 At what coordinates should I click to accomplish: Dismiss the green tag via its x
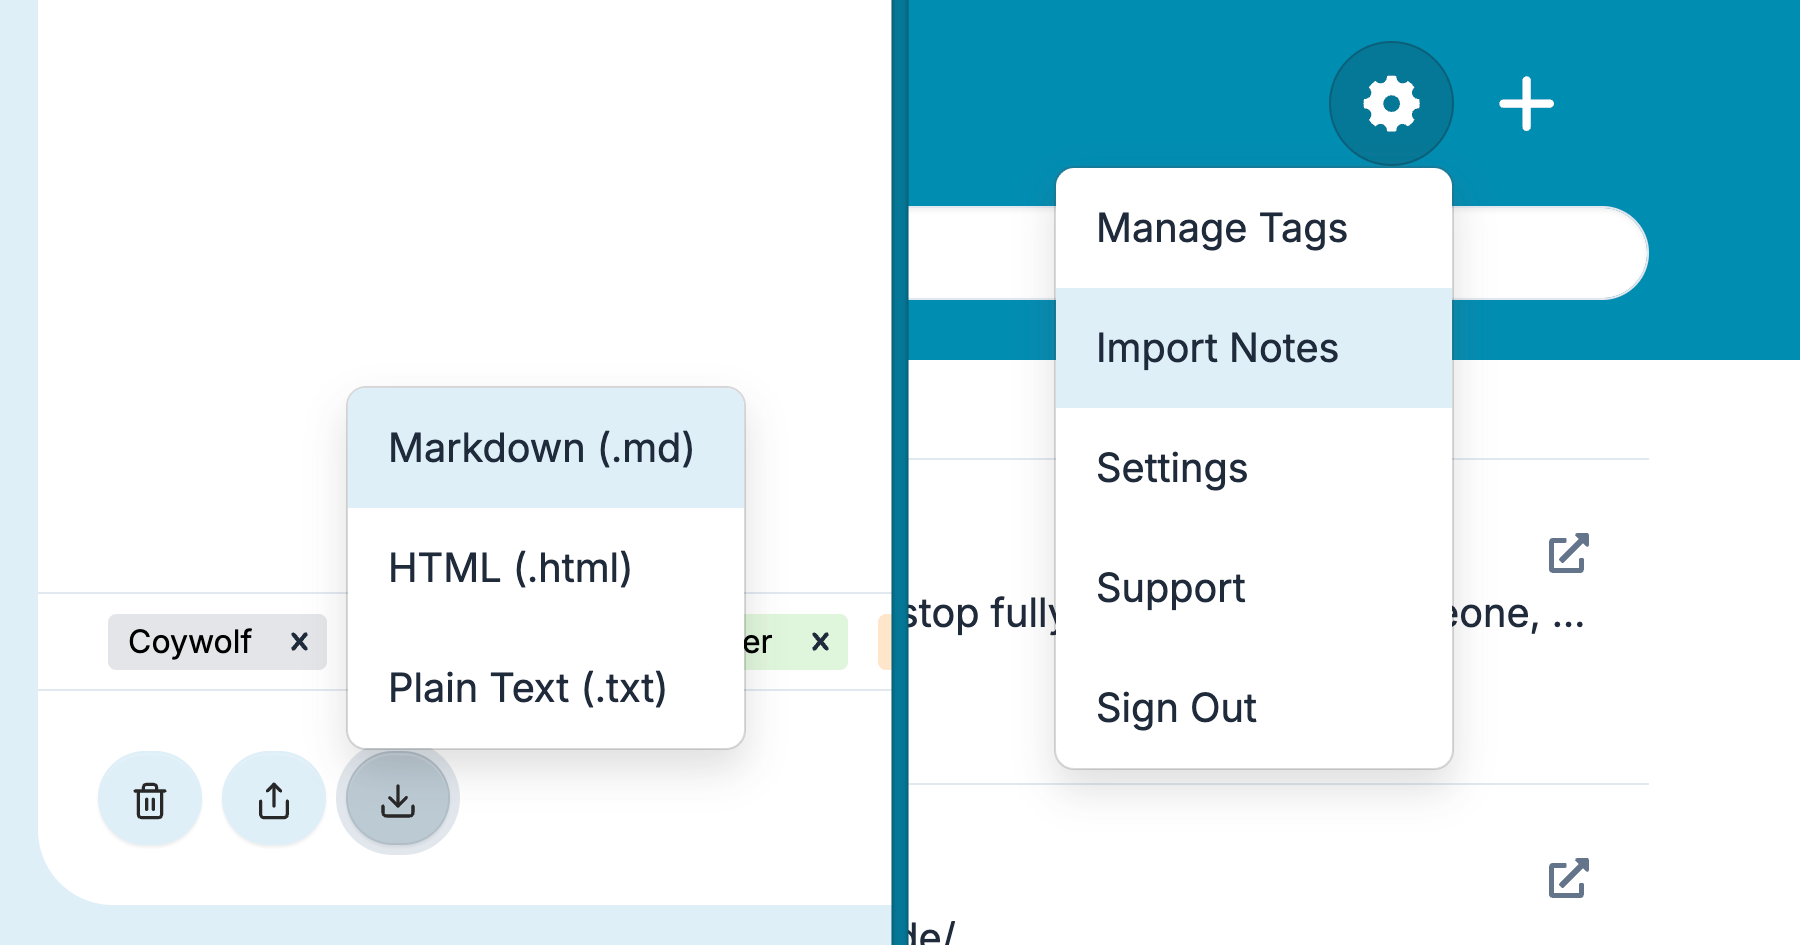[x=822, y=643]
